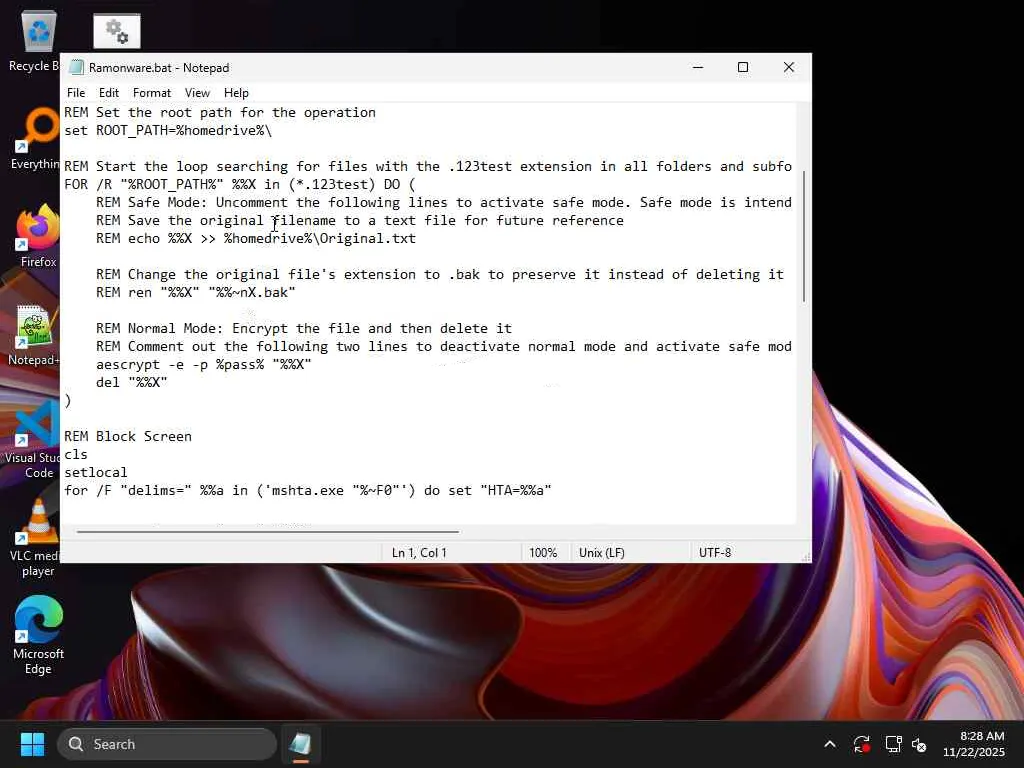Click the 'del "%%X"' line
The height and width of the screenshot is (768, 1024).
[x=131, y=382]
